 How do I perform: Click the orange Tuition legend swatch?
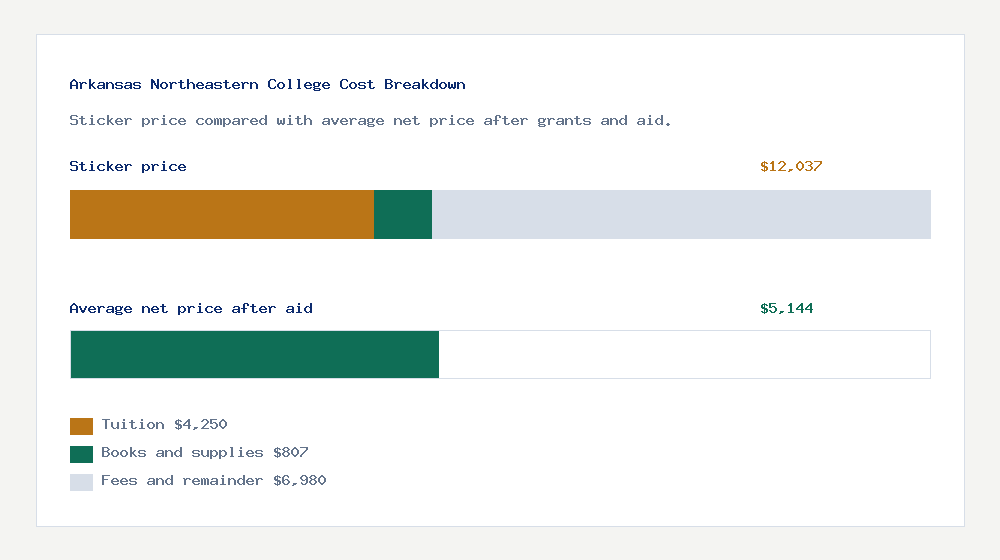click(81, 426)
